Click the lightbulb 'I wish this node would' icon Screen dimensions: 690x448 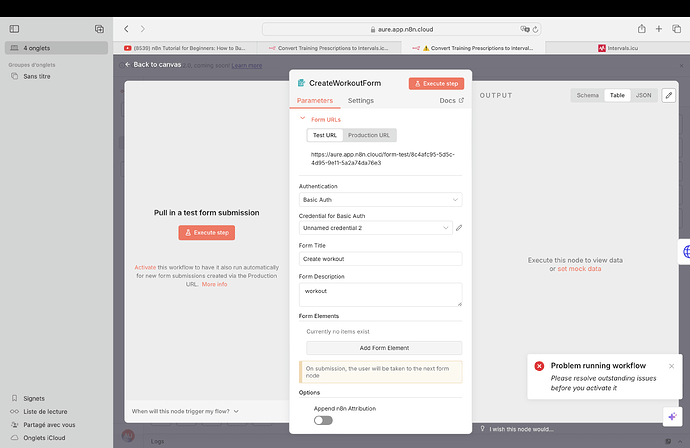(483, 429)
